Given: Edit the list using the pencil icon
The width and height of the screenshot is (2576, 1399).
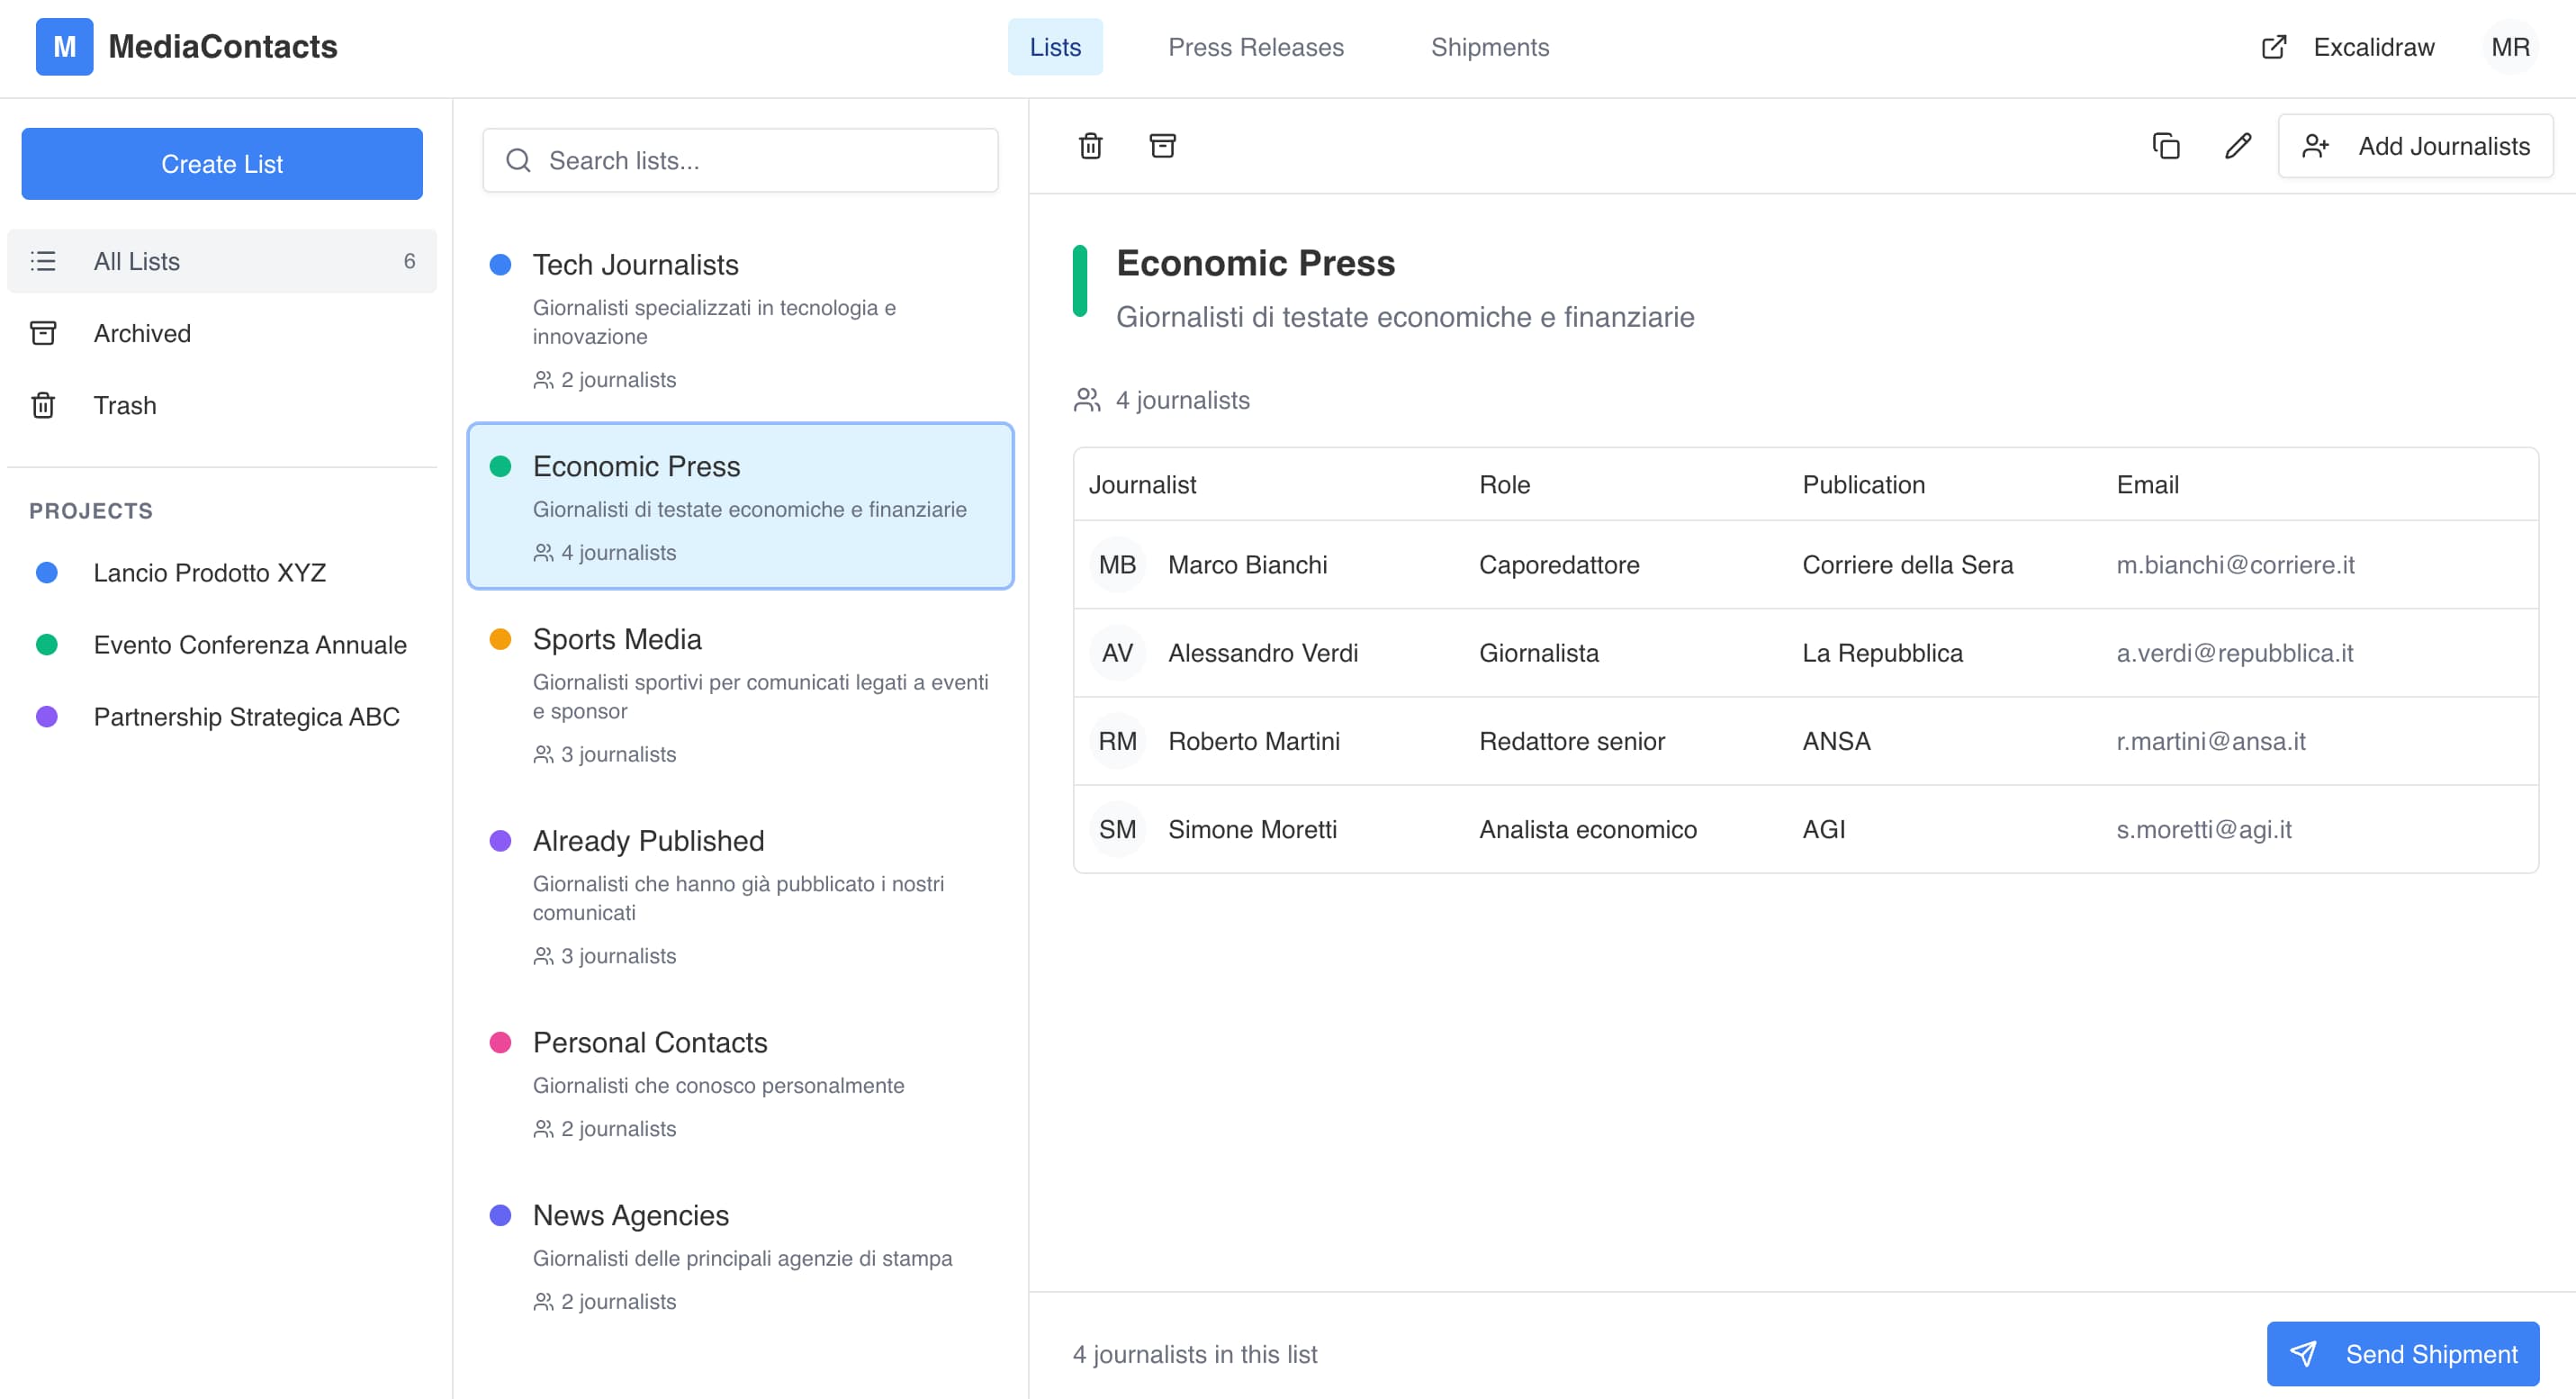Looking at the screenshot, I should pyautogui.click(x=2238, y=146).
